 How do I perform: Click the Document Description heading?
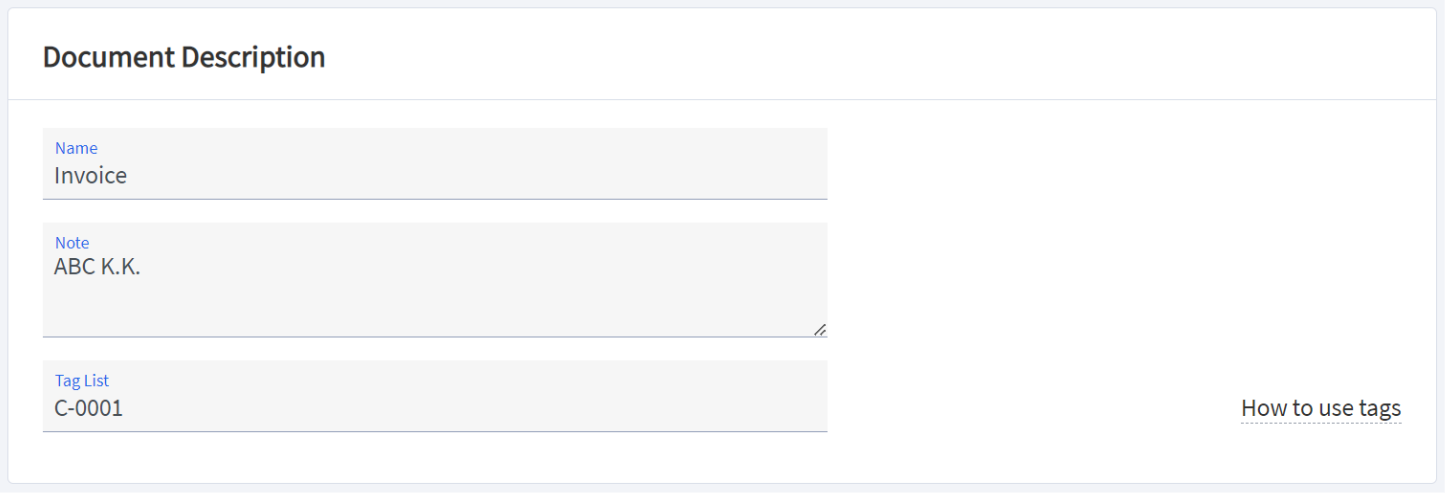coord(184,57)
